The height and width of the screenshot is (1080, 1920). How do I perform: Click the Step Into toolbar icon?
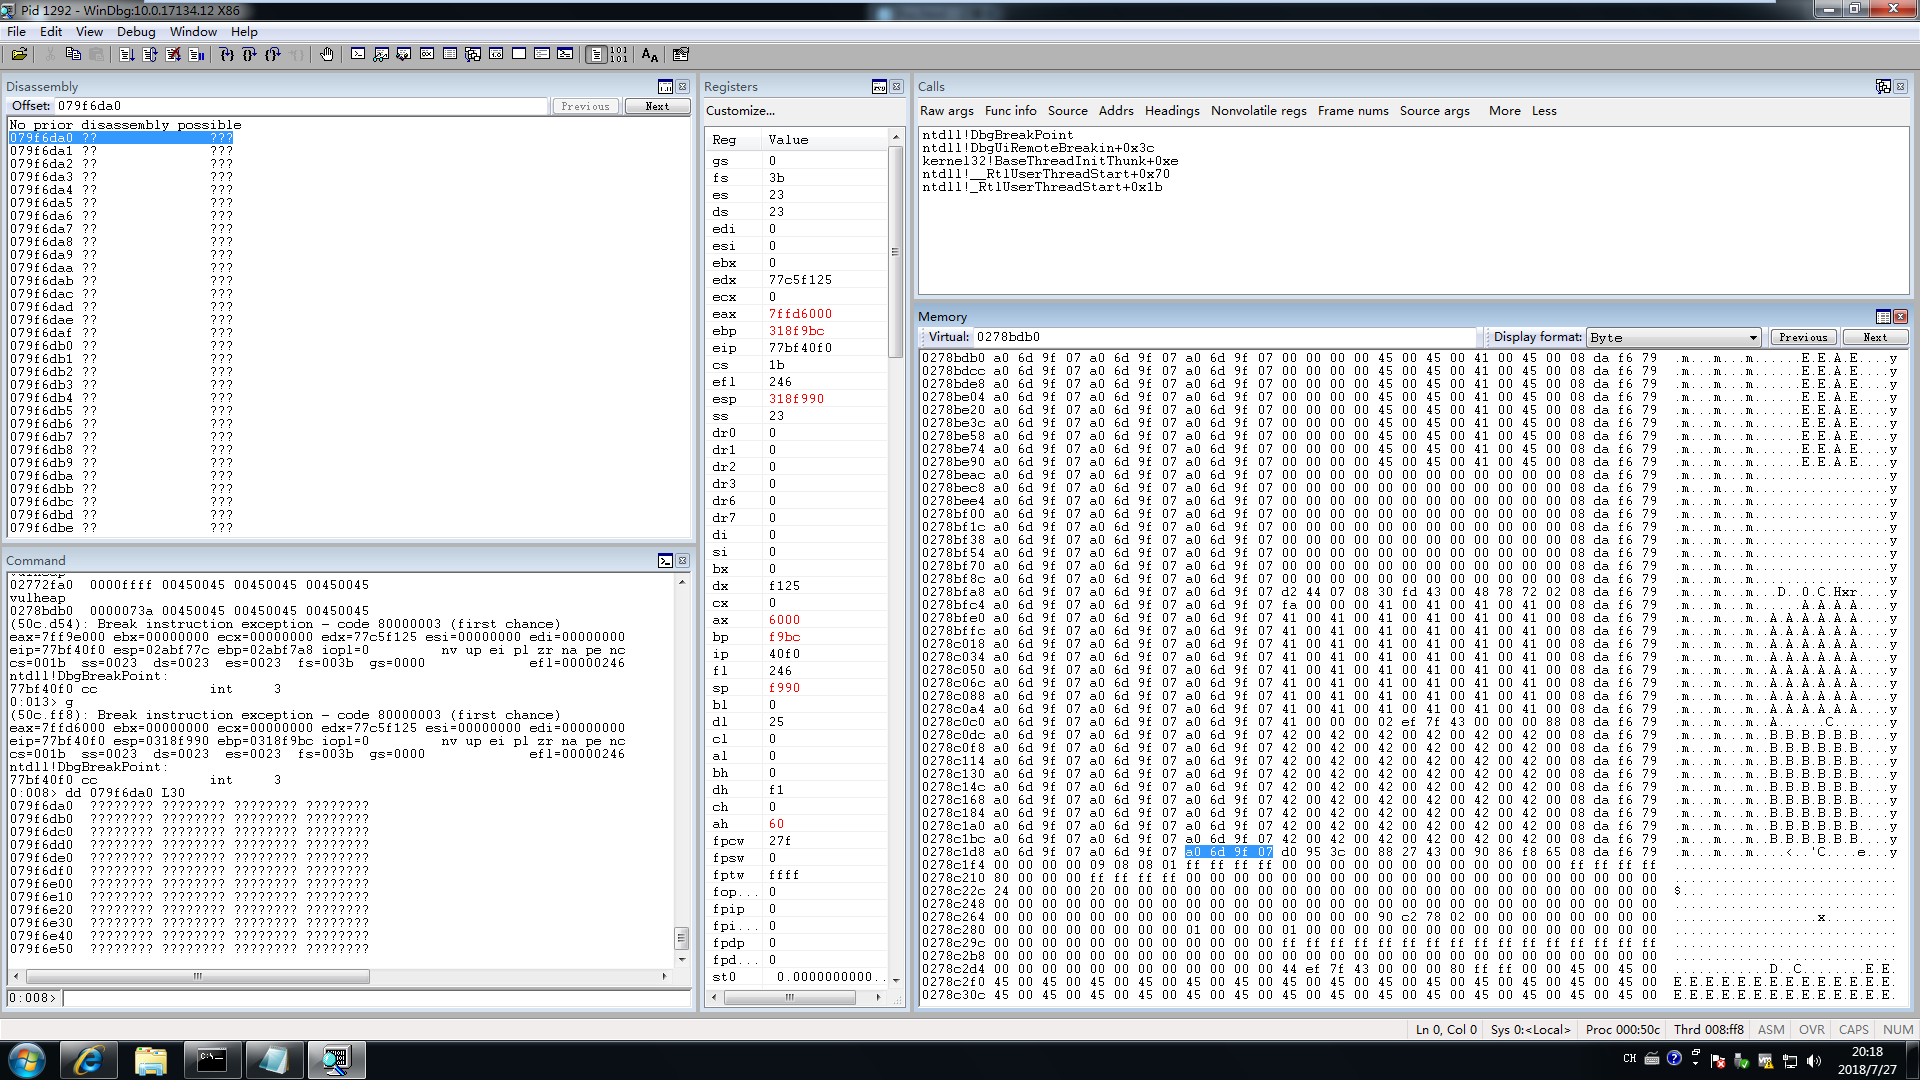click(227, 54)
